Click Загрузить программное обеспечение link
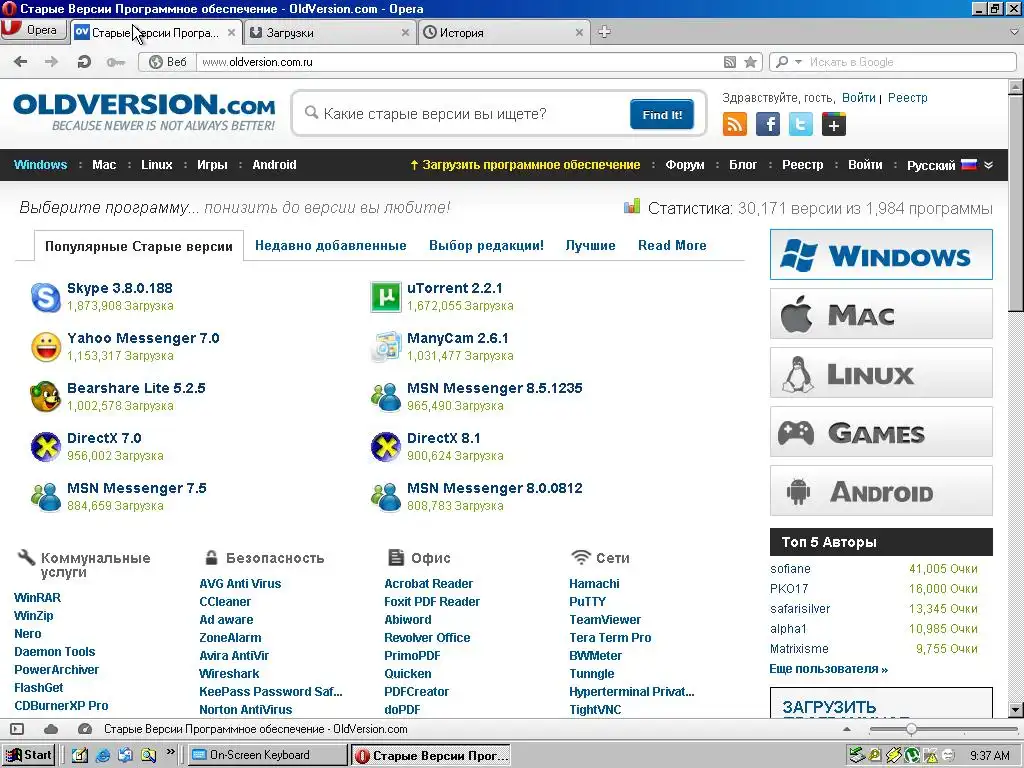The image size is (1024, 768). pyautogui.click(x=524, y=165)
